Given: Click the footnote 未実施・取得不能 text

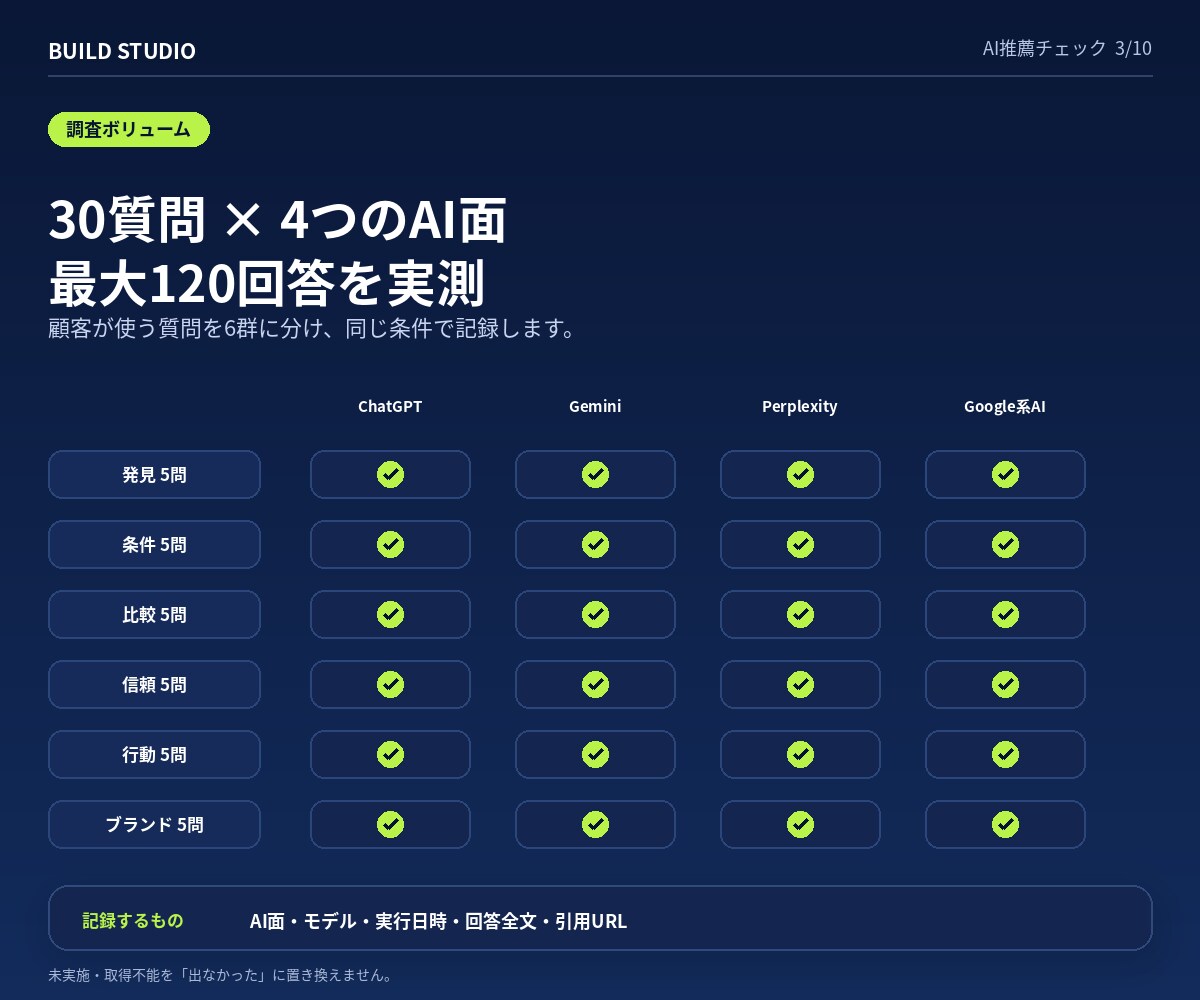Looking at the screenshot, I should pyautogui.click(x=220, y=975).
